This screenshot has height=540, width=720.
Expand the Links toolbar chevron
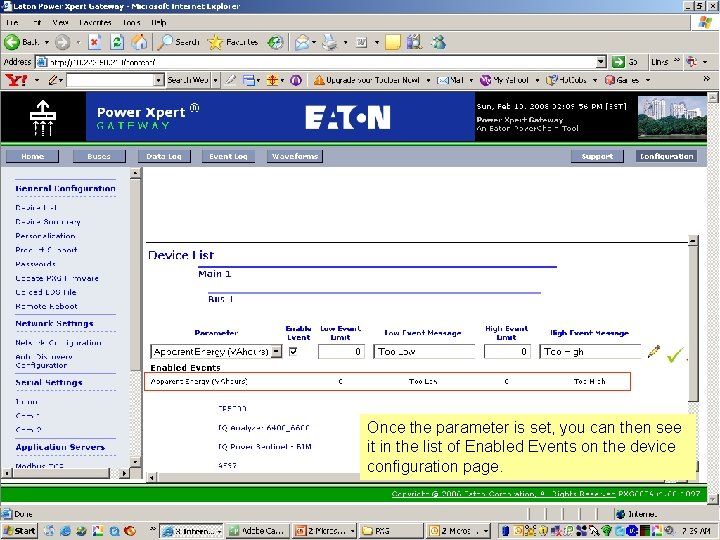pyautogui.click(x=676, y=60)
